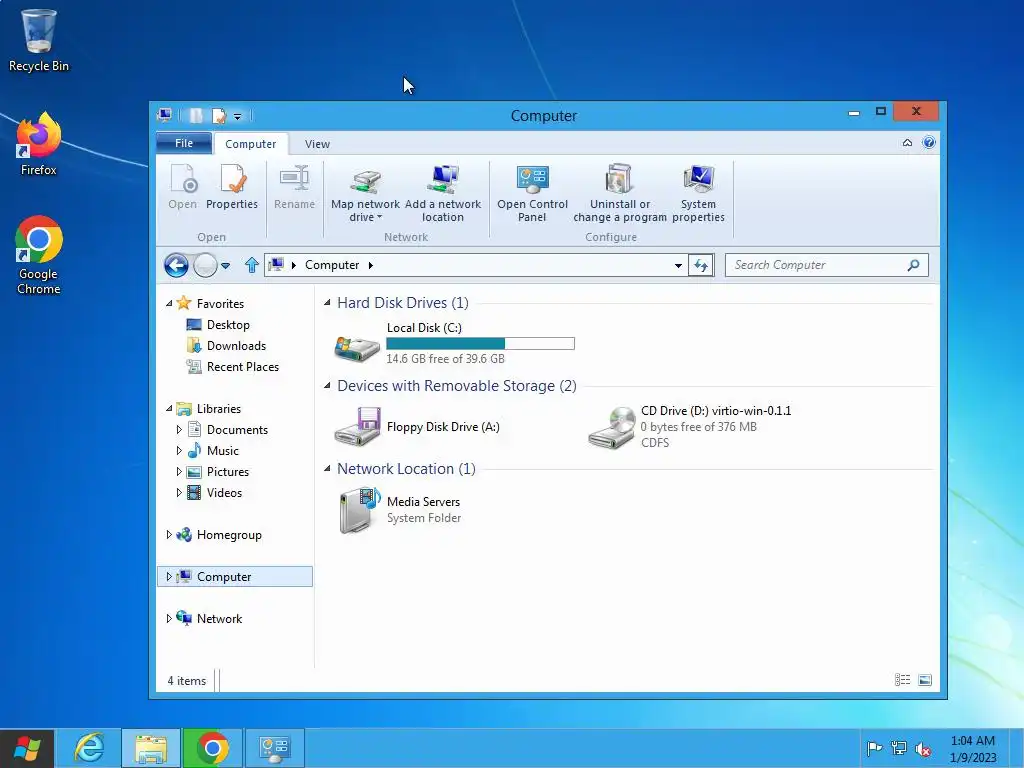This screenshot has height=768, width=1024.
Task: Select Local Disk (C:) drive
Action: point(455,344)
